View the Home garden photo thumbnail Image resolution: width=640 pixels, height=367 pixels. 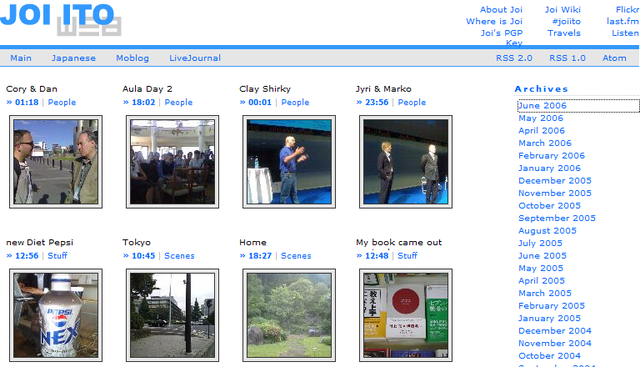coord(289,315)
